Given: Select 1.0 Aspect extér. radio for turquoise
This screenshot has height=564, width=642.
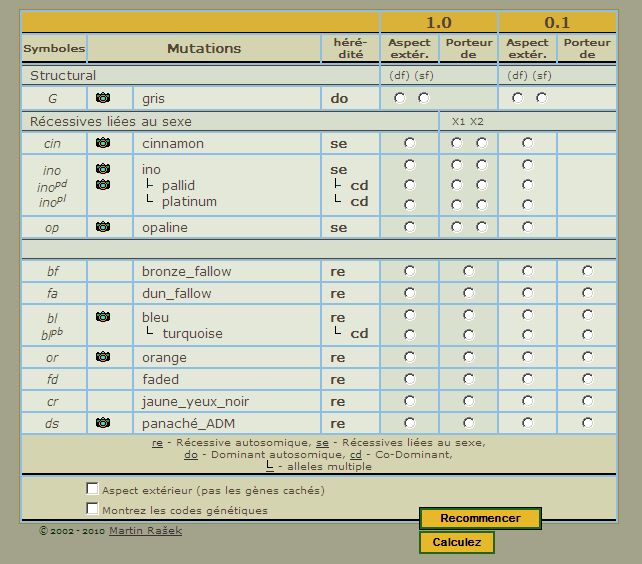Looking at the screenshot, I should pos(410,334).
